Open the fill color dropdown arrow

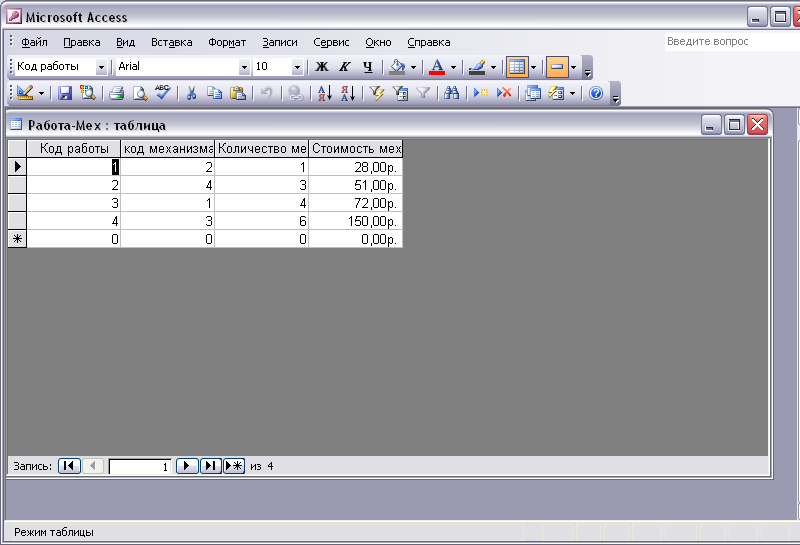(413, 67)
